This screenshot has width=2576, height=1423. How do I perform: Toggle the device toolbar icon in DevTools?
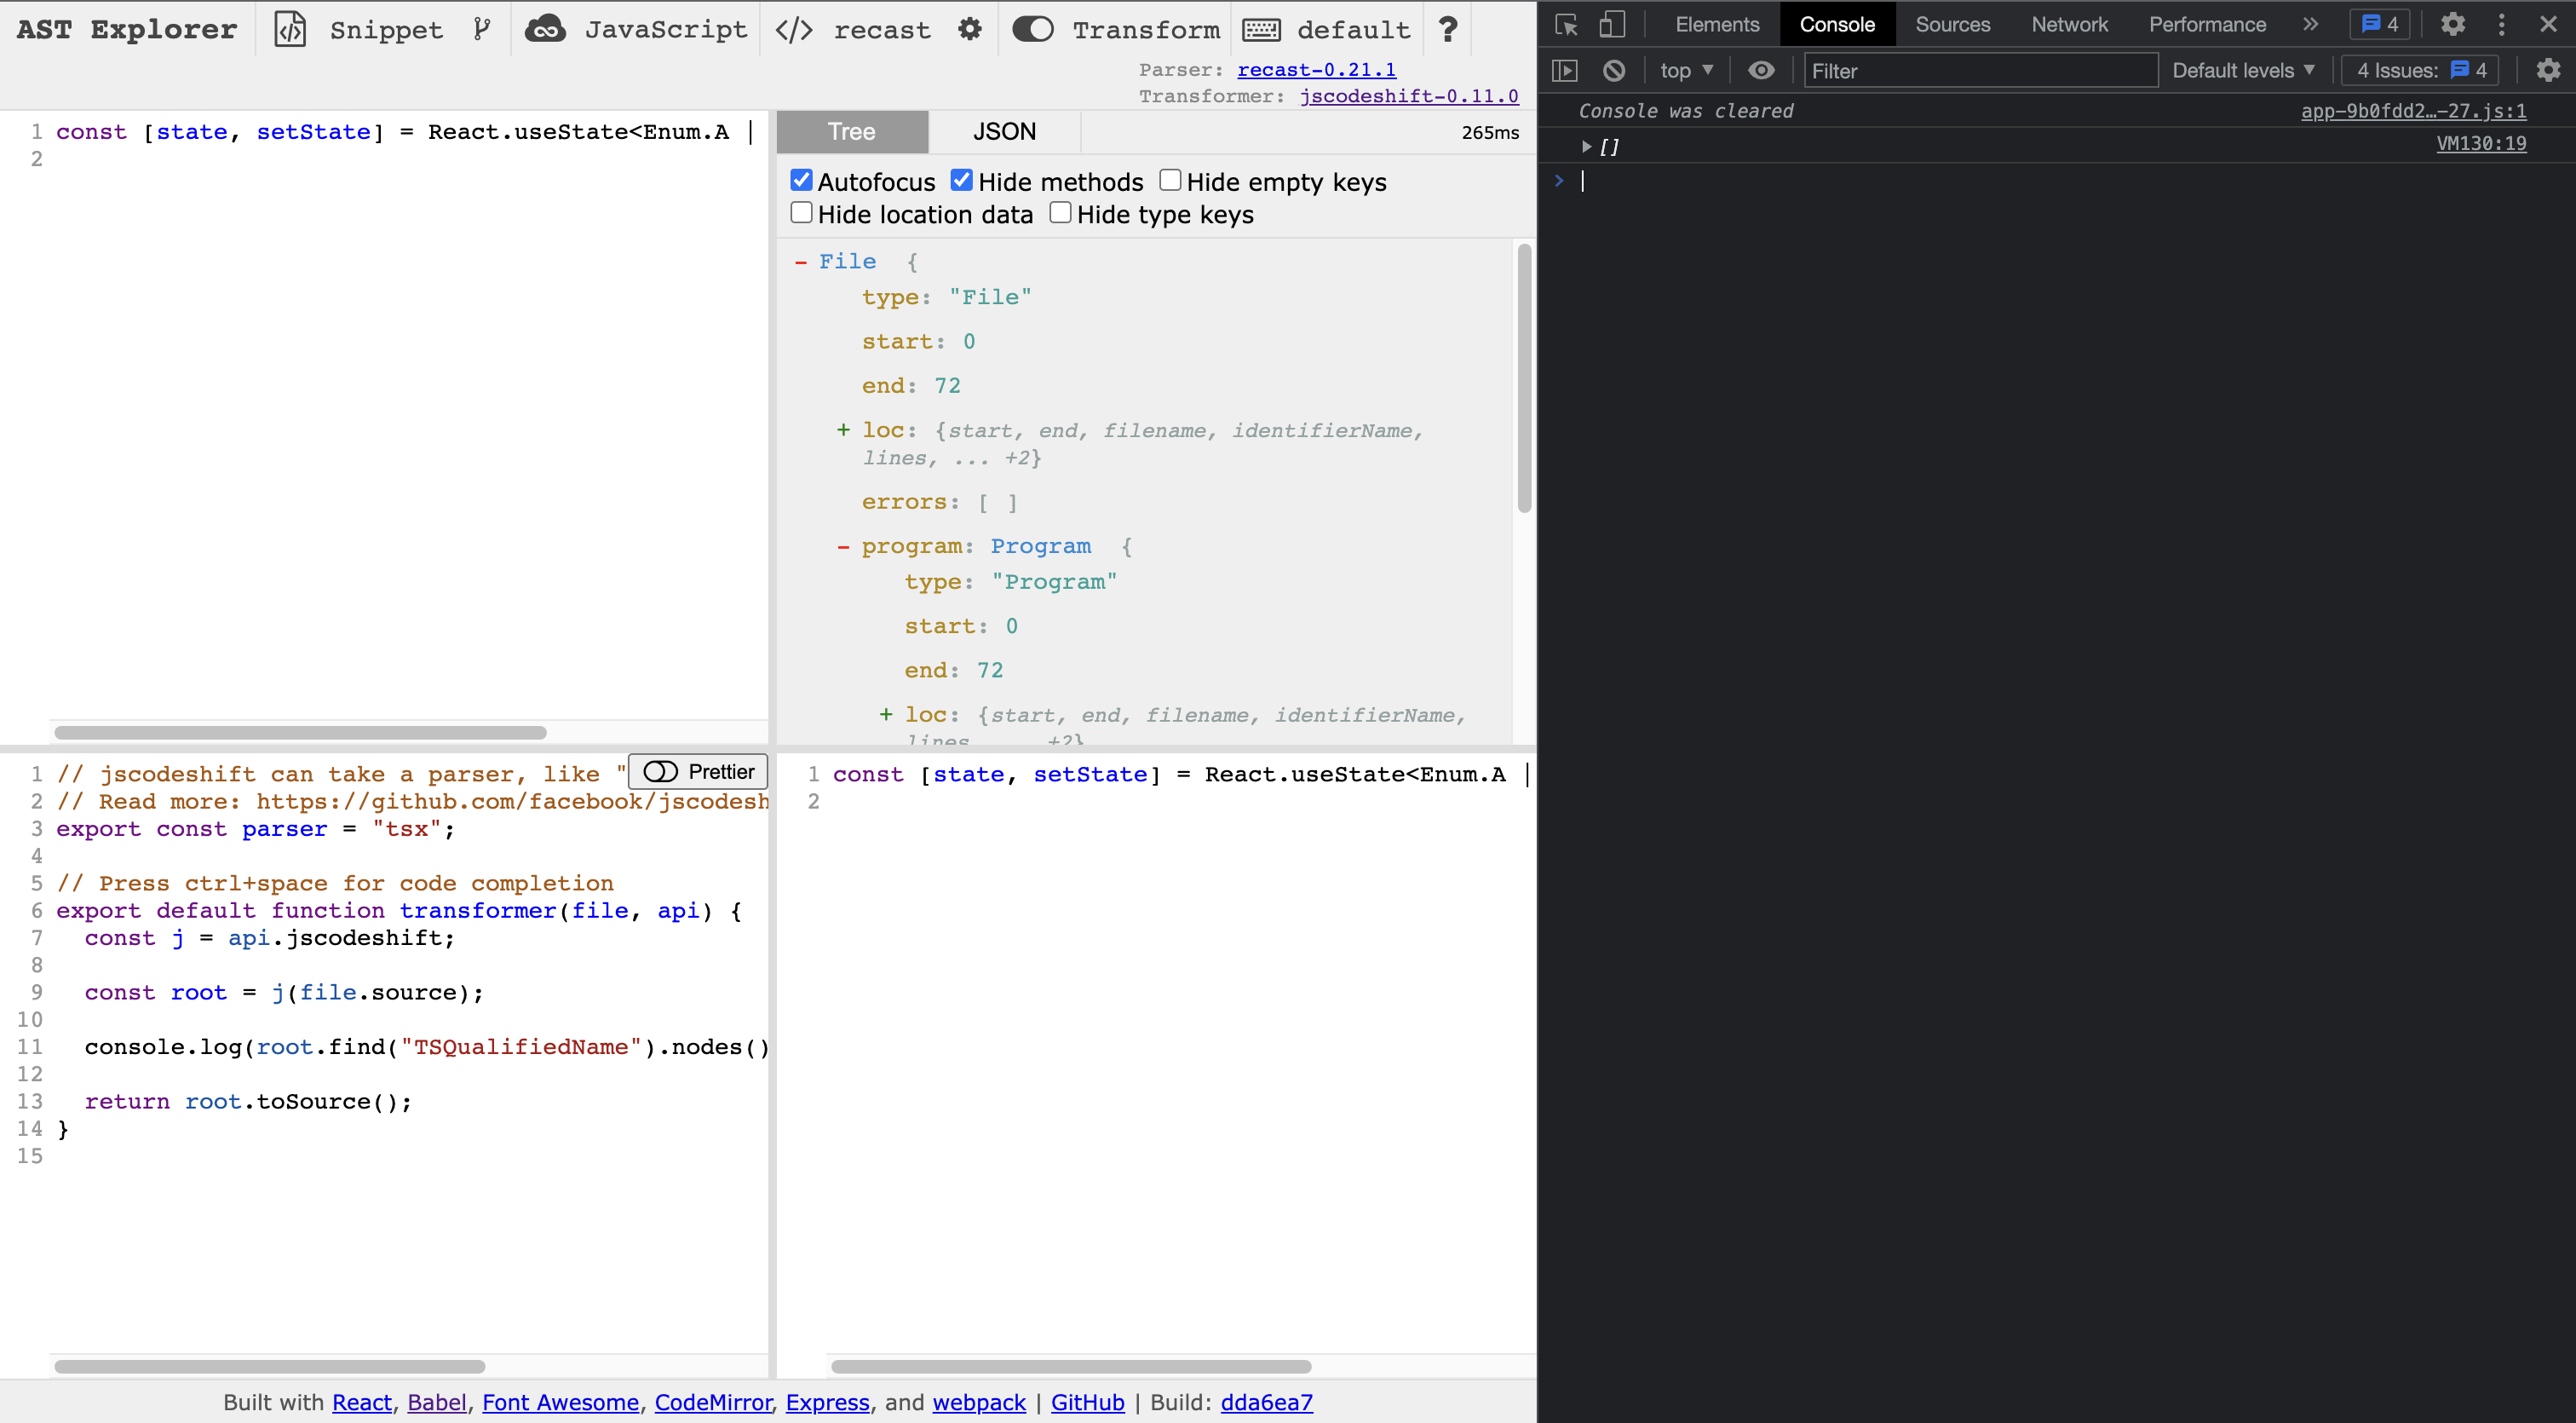pos(1612,24)
